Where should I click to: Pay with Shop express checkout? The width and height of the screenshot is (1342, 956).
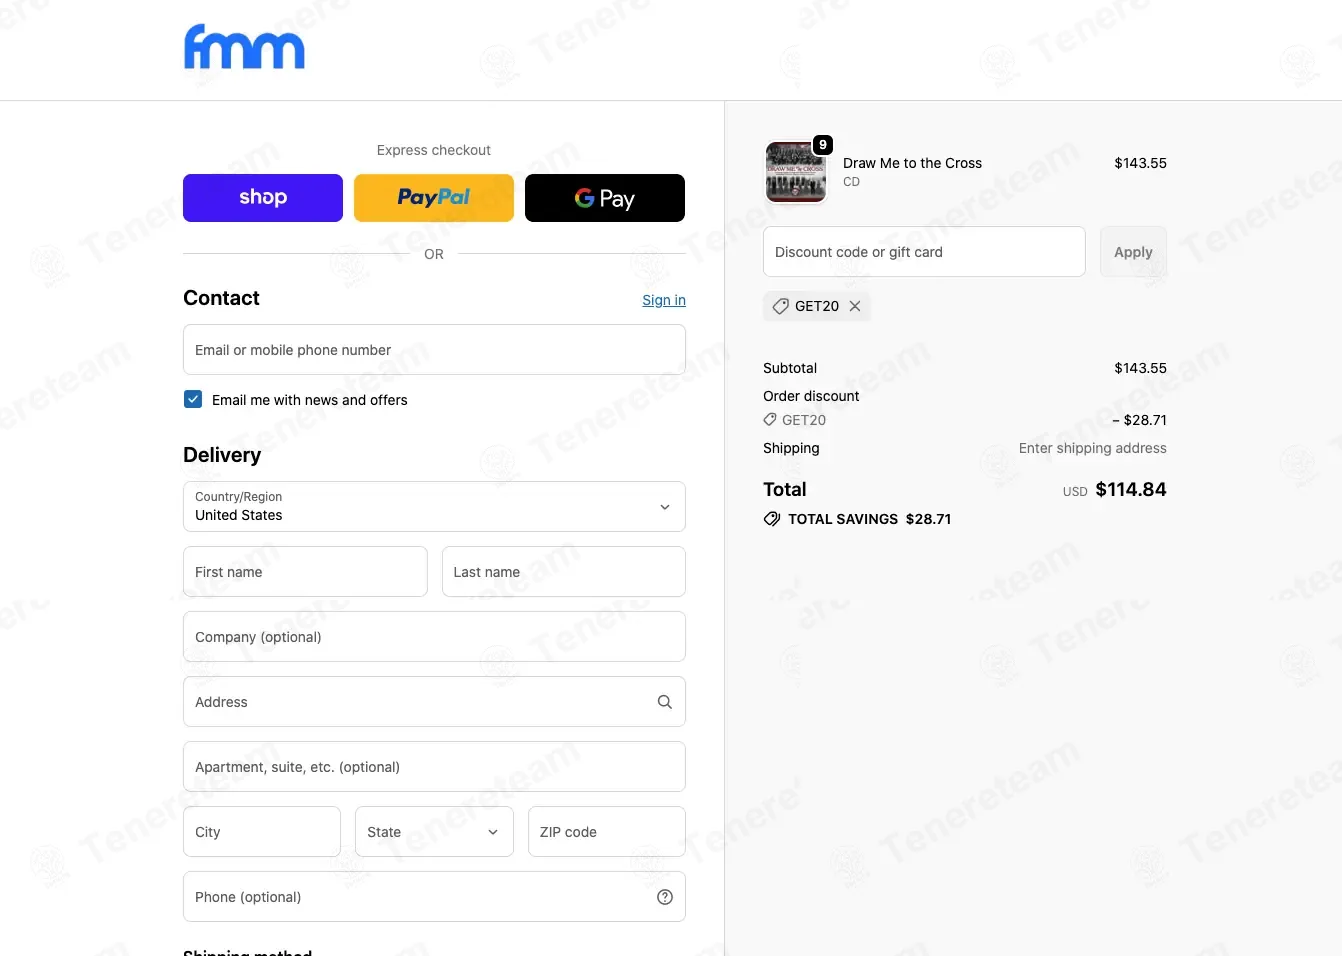tap(263, 198)
